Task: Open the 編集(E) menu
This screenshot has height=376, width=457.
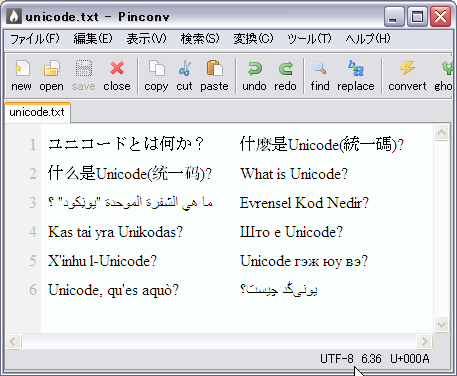Action: (x=93, y=39)
